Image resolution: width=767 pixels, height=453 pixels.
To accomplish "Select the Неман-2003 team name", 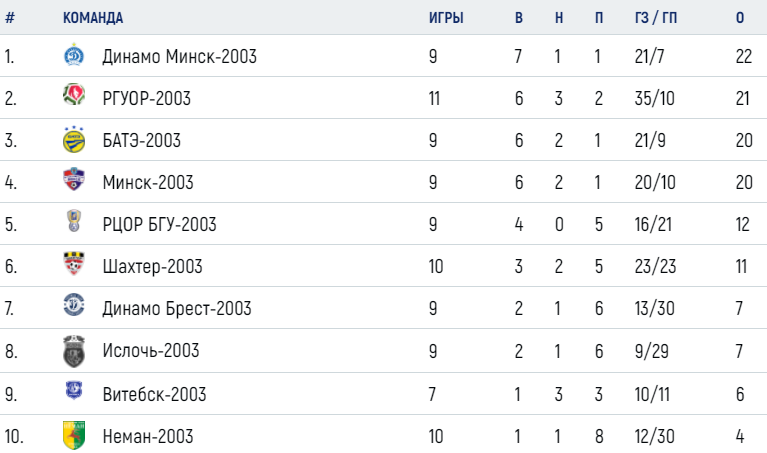I will tap(148, 436).
